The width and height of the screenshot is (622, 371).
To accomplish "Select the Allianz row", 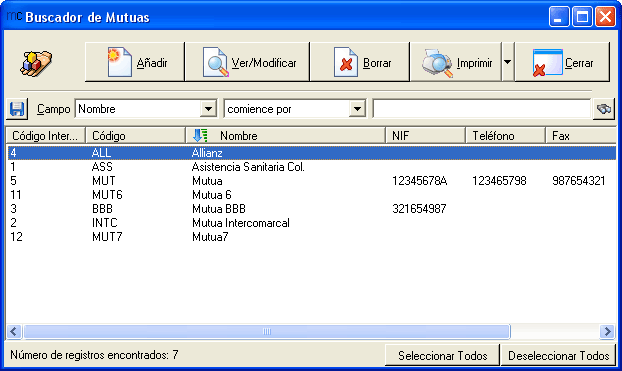I will pos(311,153).
